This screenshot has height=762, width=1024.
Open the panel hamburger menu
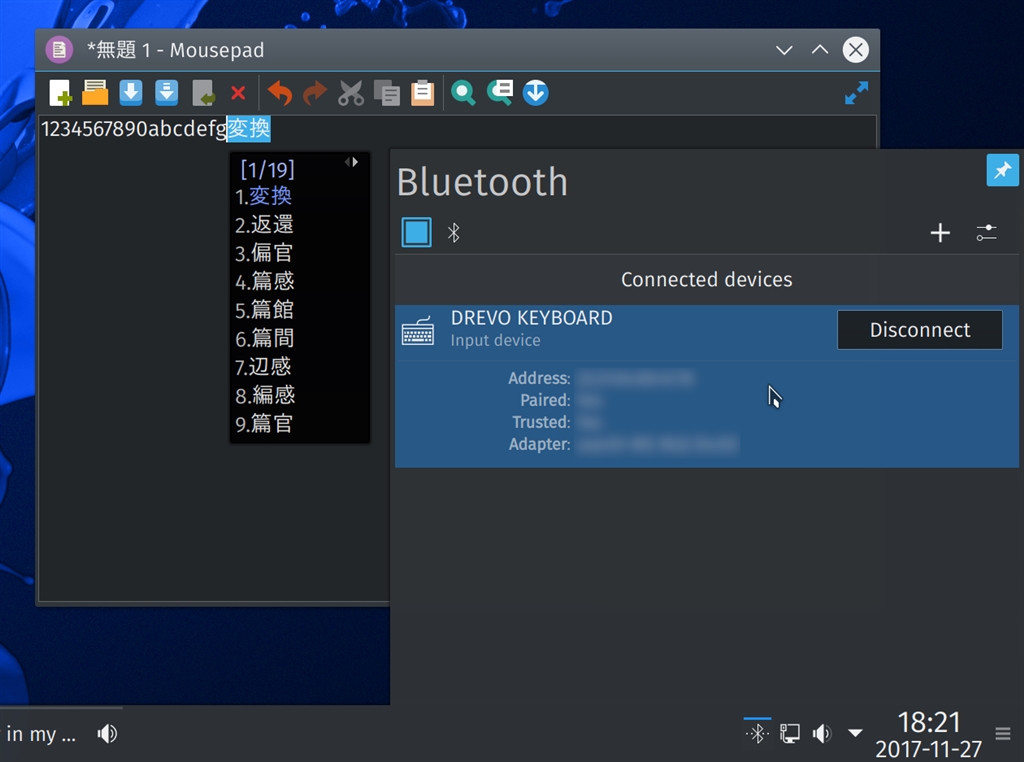click(1002, 734)
